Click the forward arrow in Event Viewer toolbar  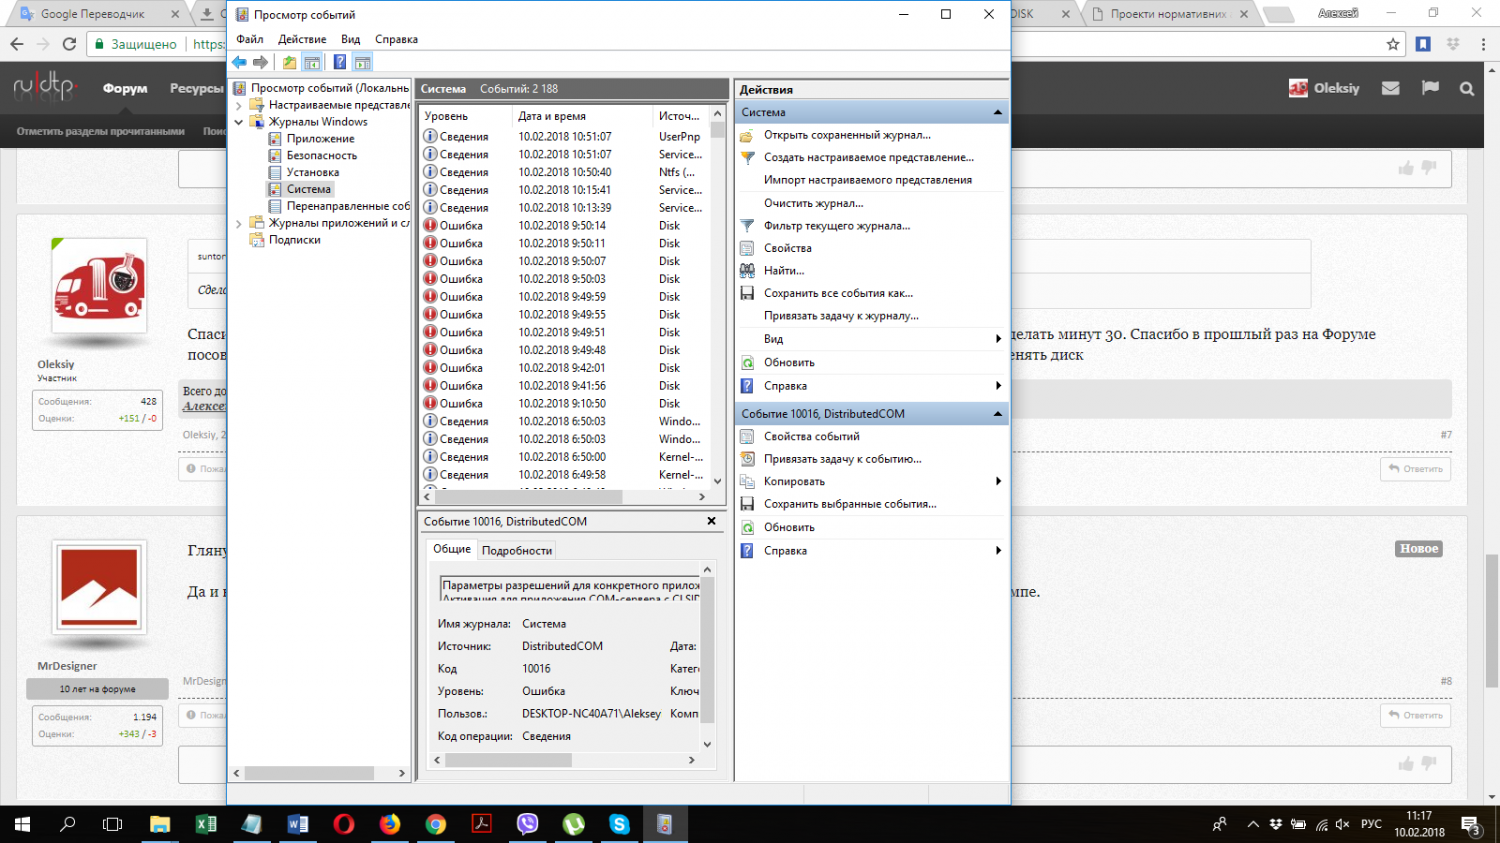tap(261, 62)
